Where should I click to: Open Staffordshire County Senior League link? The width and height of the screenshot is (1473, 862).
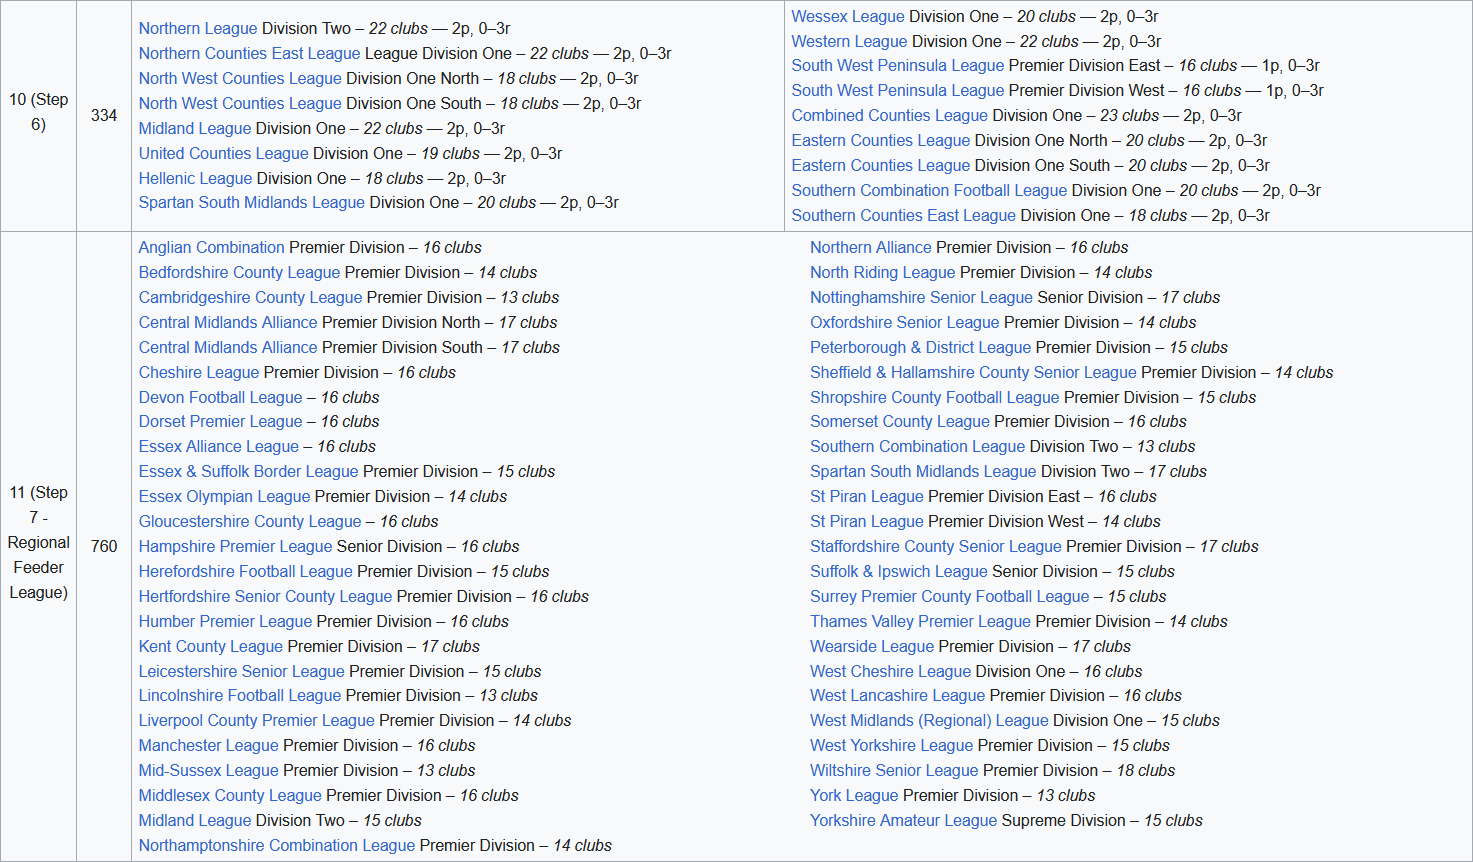936,547
